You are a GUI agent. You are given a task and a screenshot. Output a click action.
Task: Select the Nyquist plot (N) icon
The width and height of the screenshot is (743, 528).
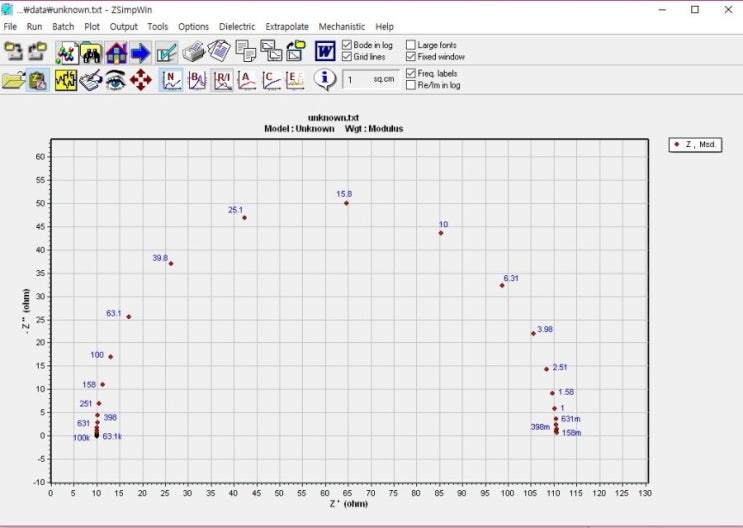[x=172, y=80]
